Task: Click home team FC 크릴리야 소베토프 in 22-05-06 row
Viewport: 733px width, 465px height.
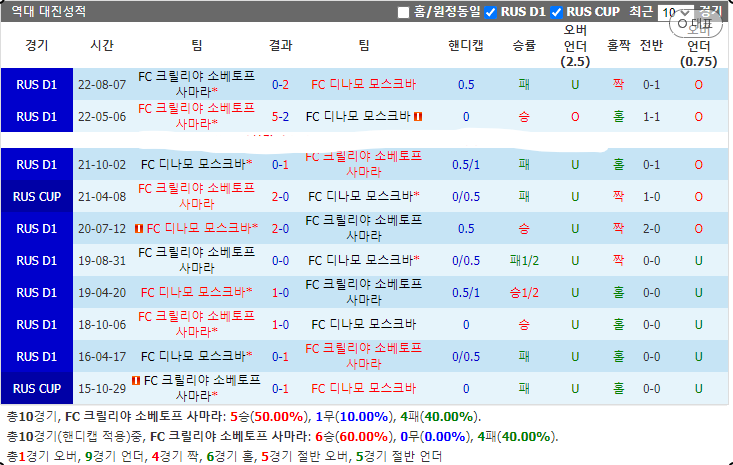Action: tap(196, 116)
